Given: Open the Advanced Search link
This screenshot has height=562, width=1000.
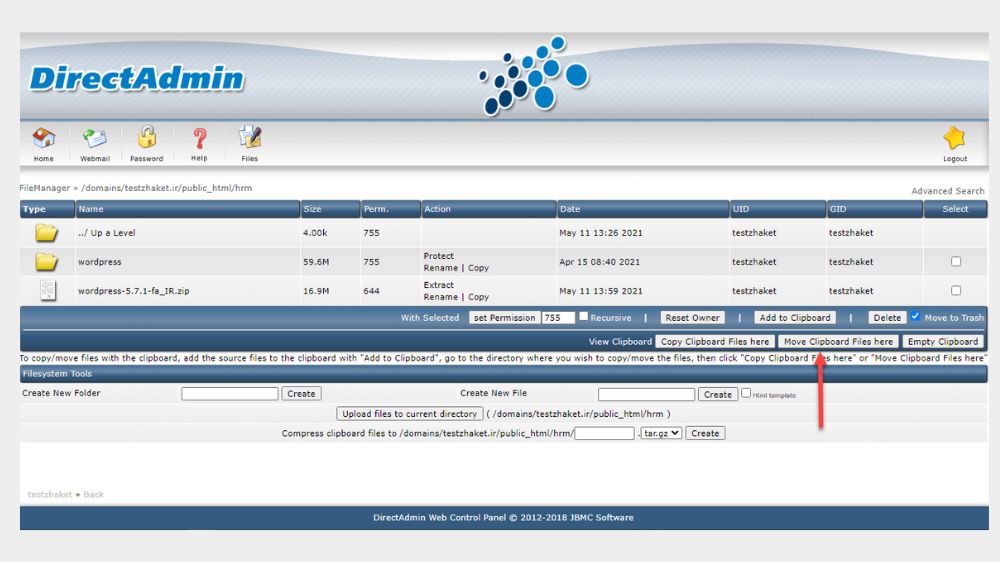Looking at the screenshot, I should 948,191.
